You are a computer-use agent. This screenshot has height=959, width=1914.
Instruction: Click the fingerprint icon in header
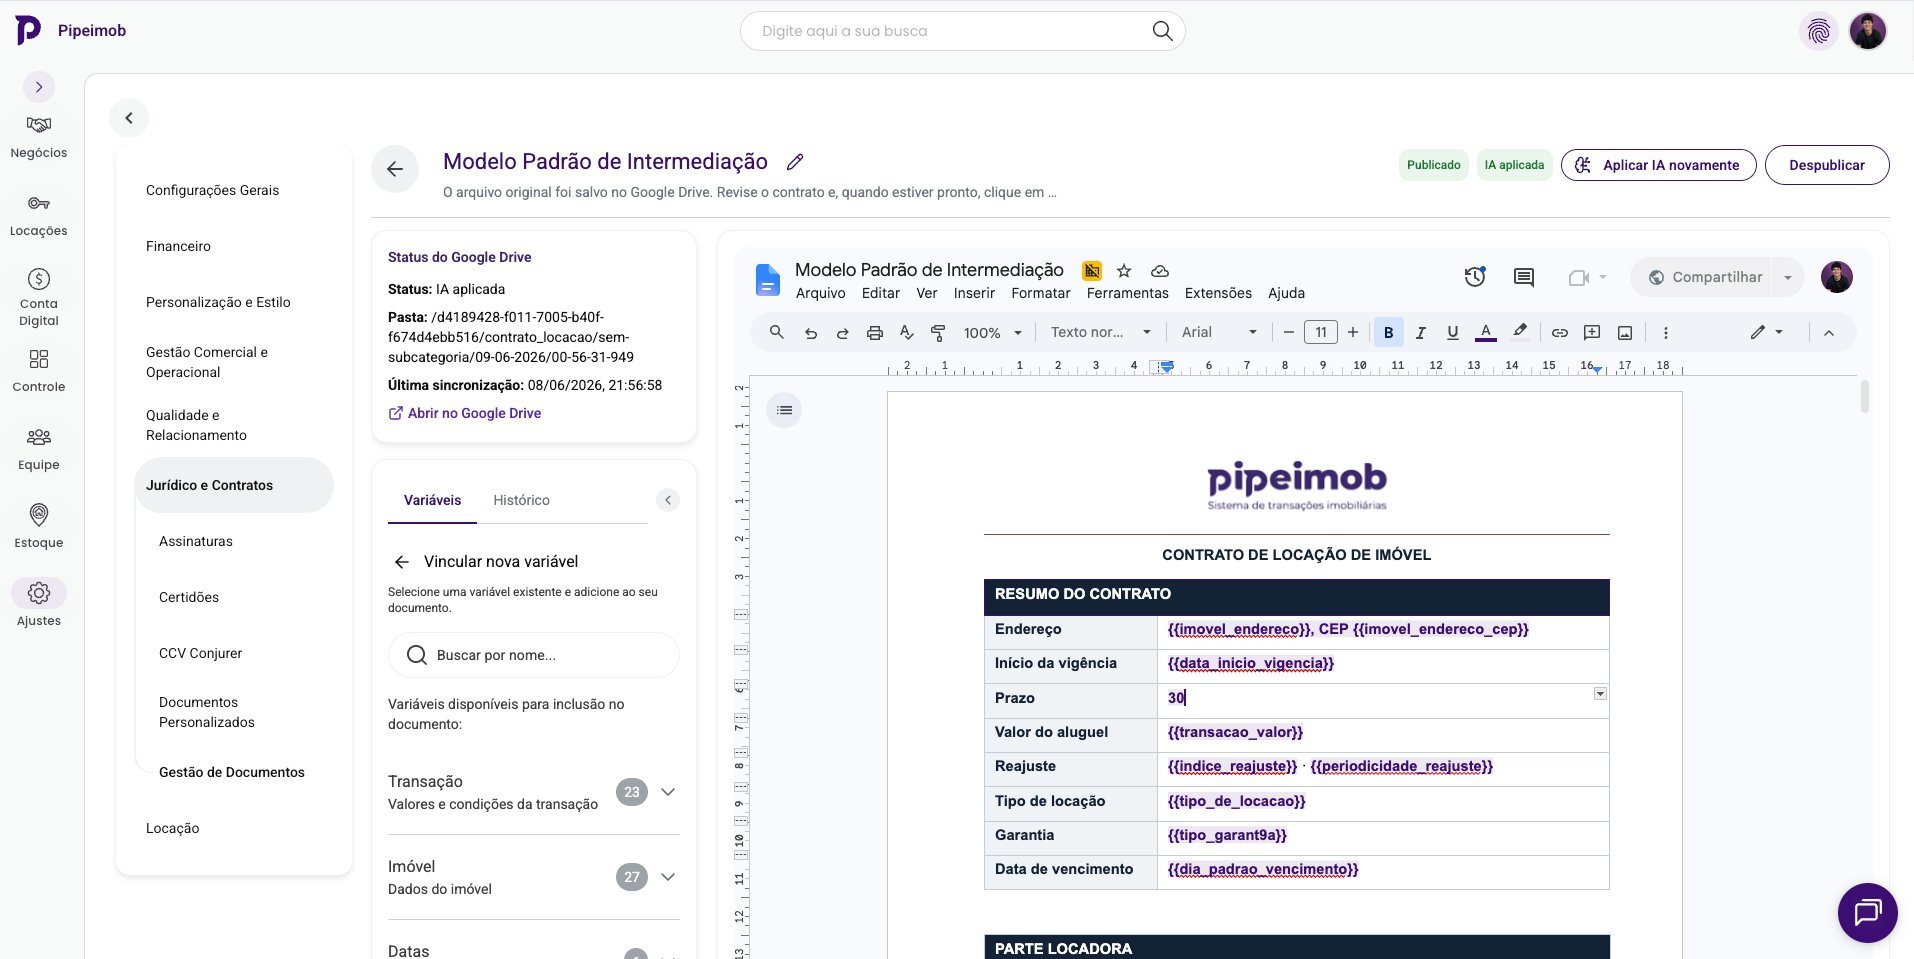point(1819,31)
